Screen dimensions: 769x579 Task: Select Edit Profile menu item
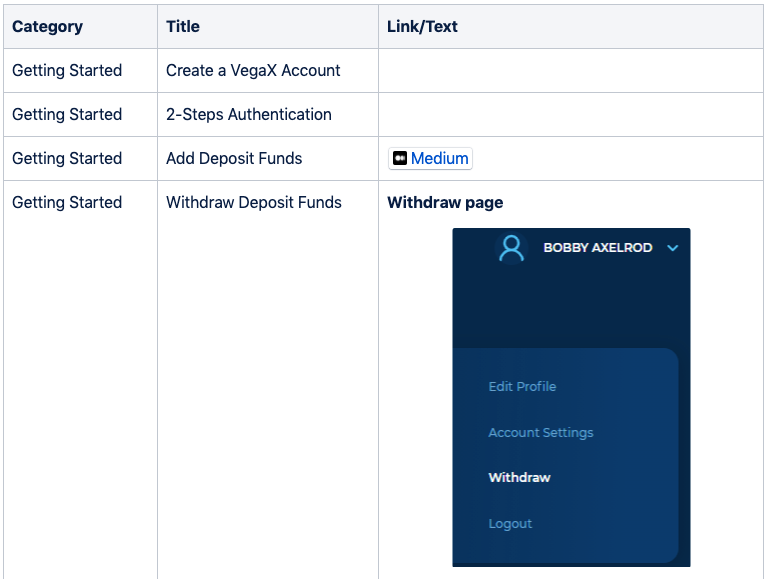point(522,386)
